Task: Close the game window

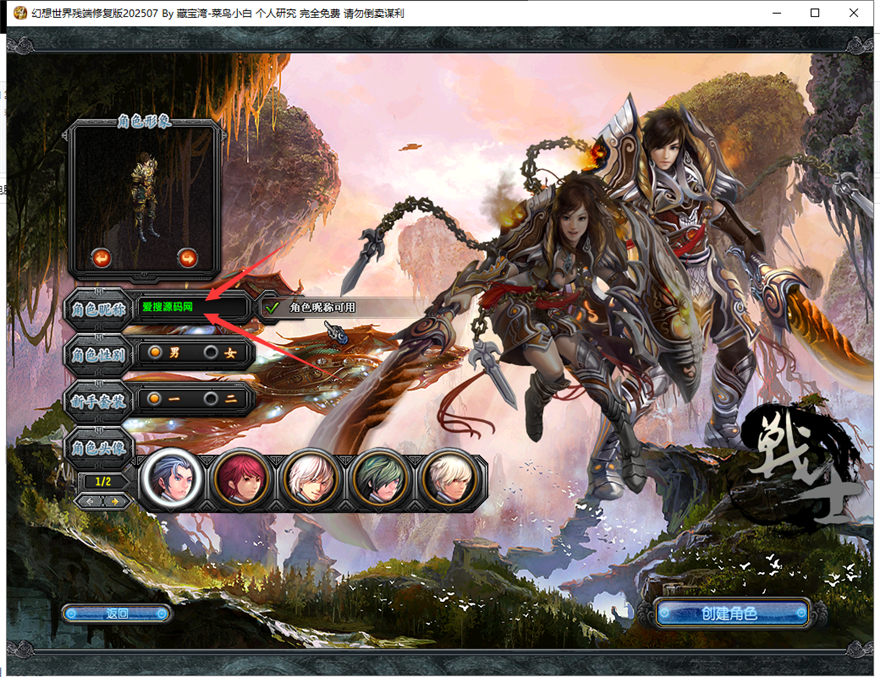Action: point(854,12)
